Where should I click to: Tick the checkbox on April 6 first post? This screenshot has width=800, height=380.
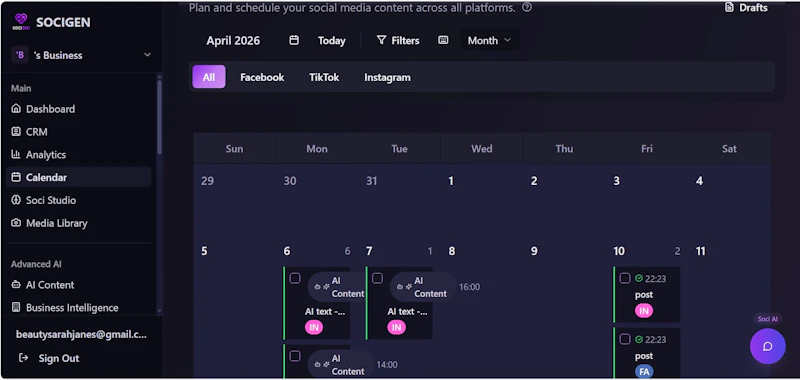295,278
